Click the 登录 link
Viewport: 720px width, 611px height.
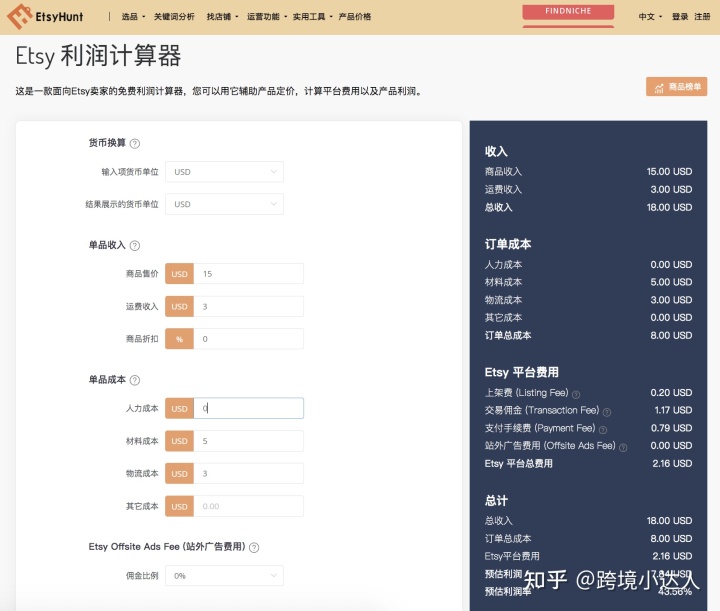pos(680,17)
